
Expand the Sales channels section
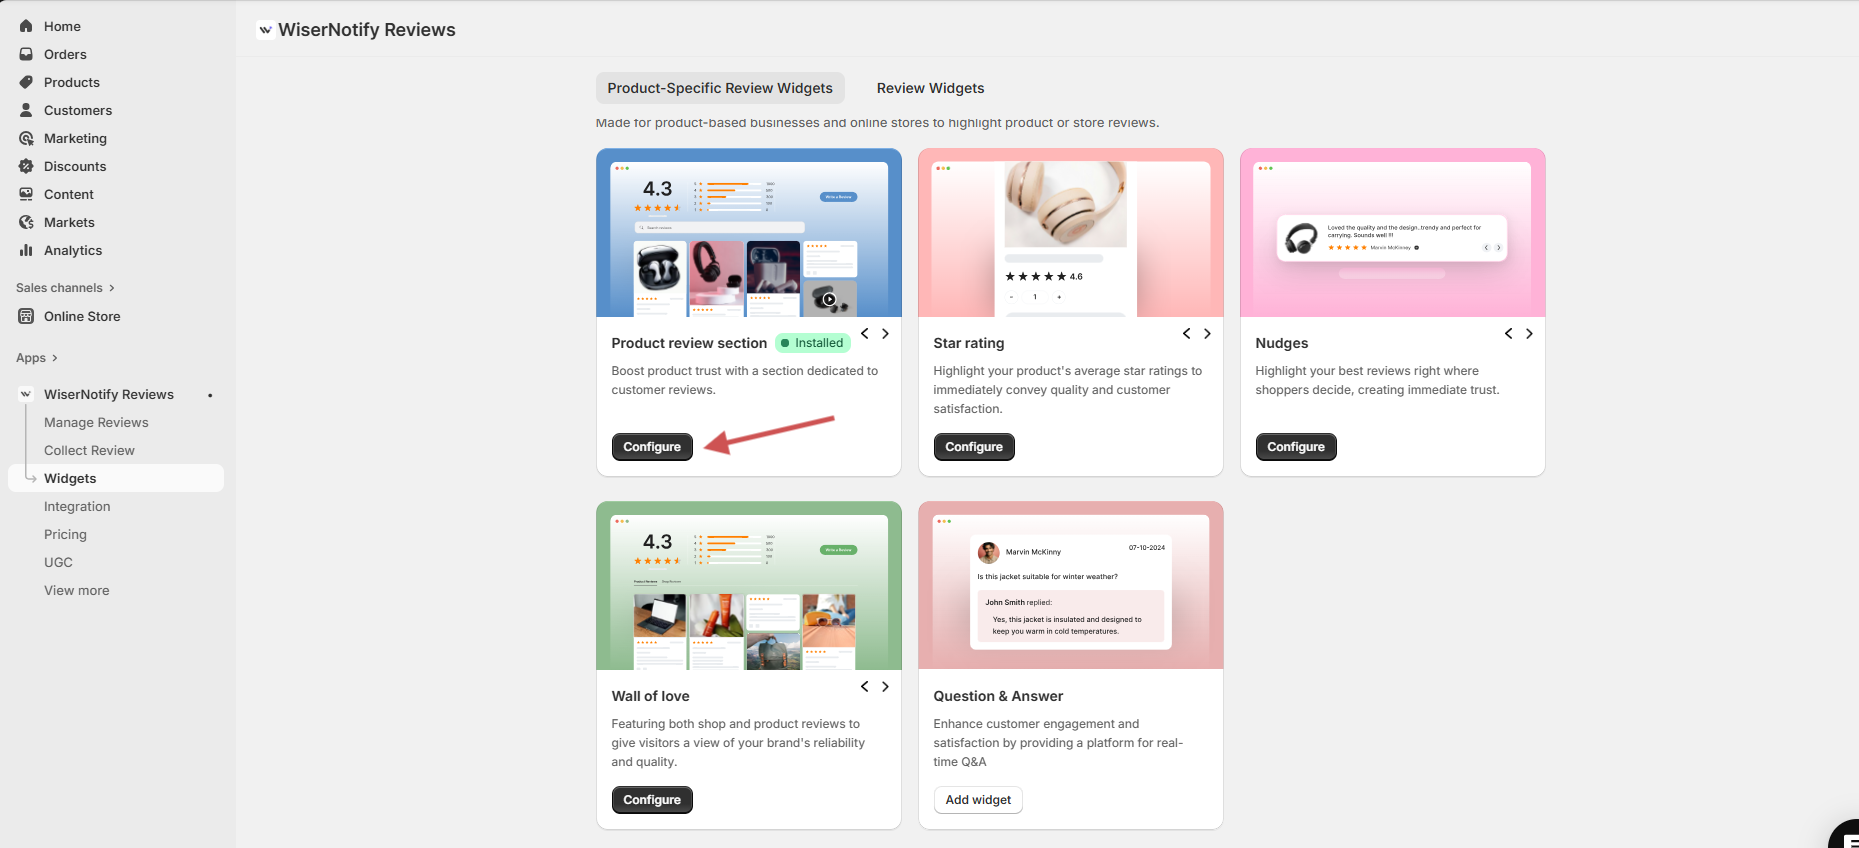pyautogui.click(x=111, y=288)
